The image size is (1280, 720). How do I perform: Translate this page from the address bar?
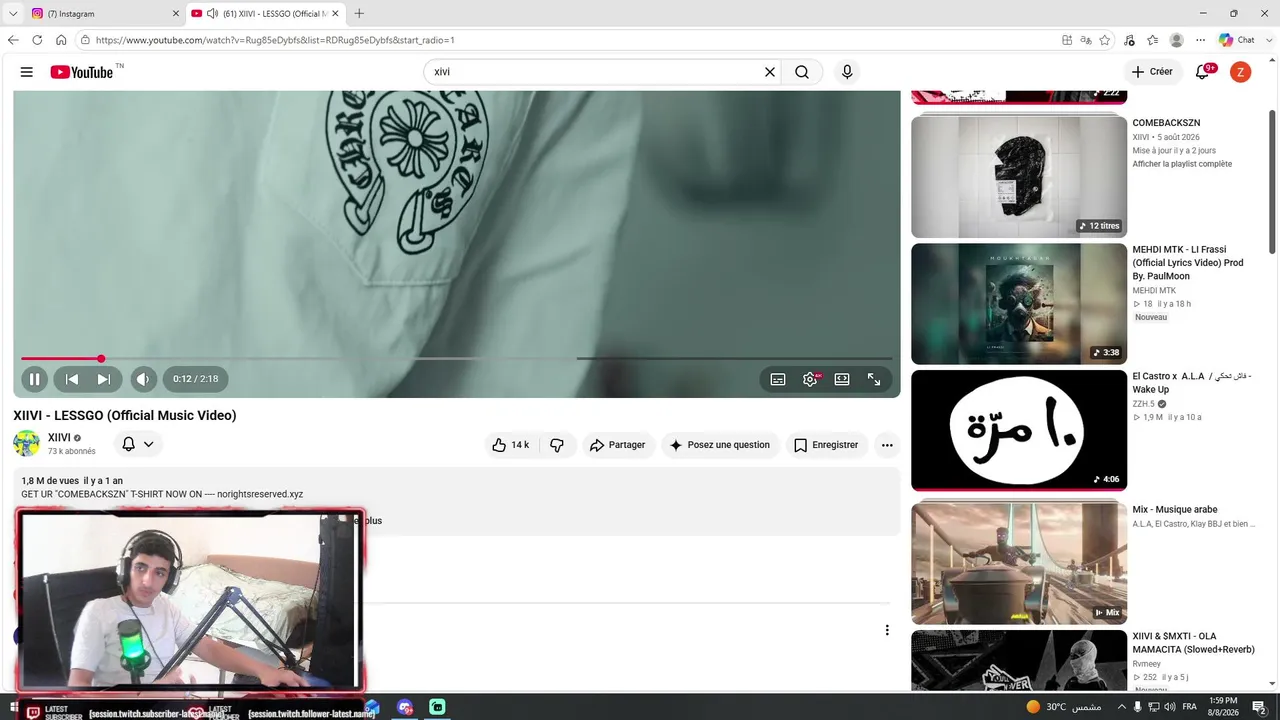pyautogui.click(x=1086, y=40)
